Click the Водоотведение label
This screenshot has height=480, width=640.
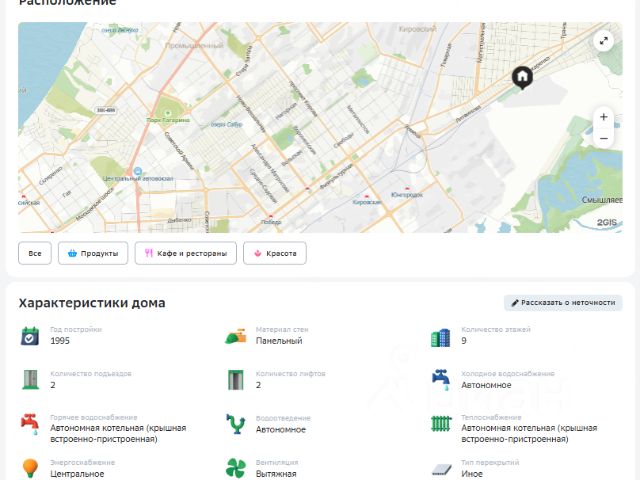pyautogui.click(x=283, y=418)
